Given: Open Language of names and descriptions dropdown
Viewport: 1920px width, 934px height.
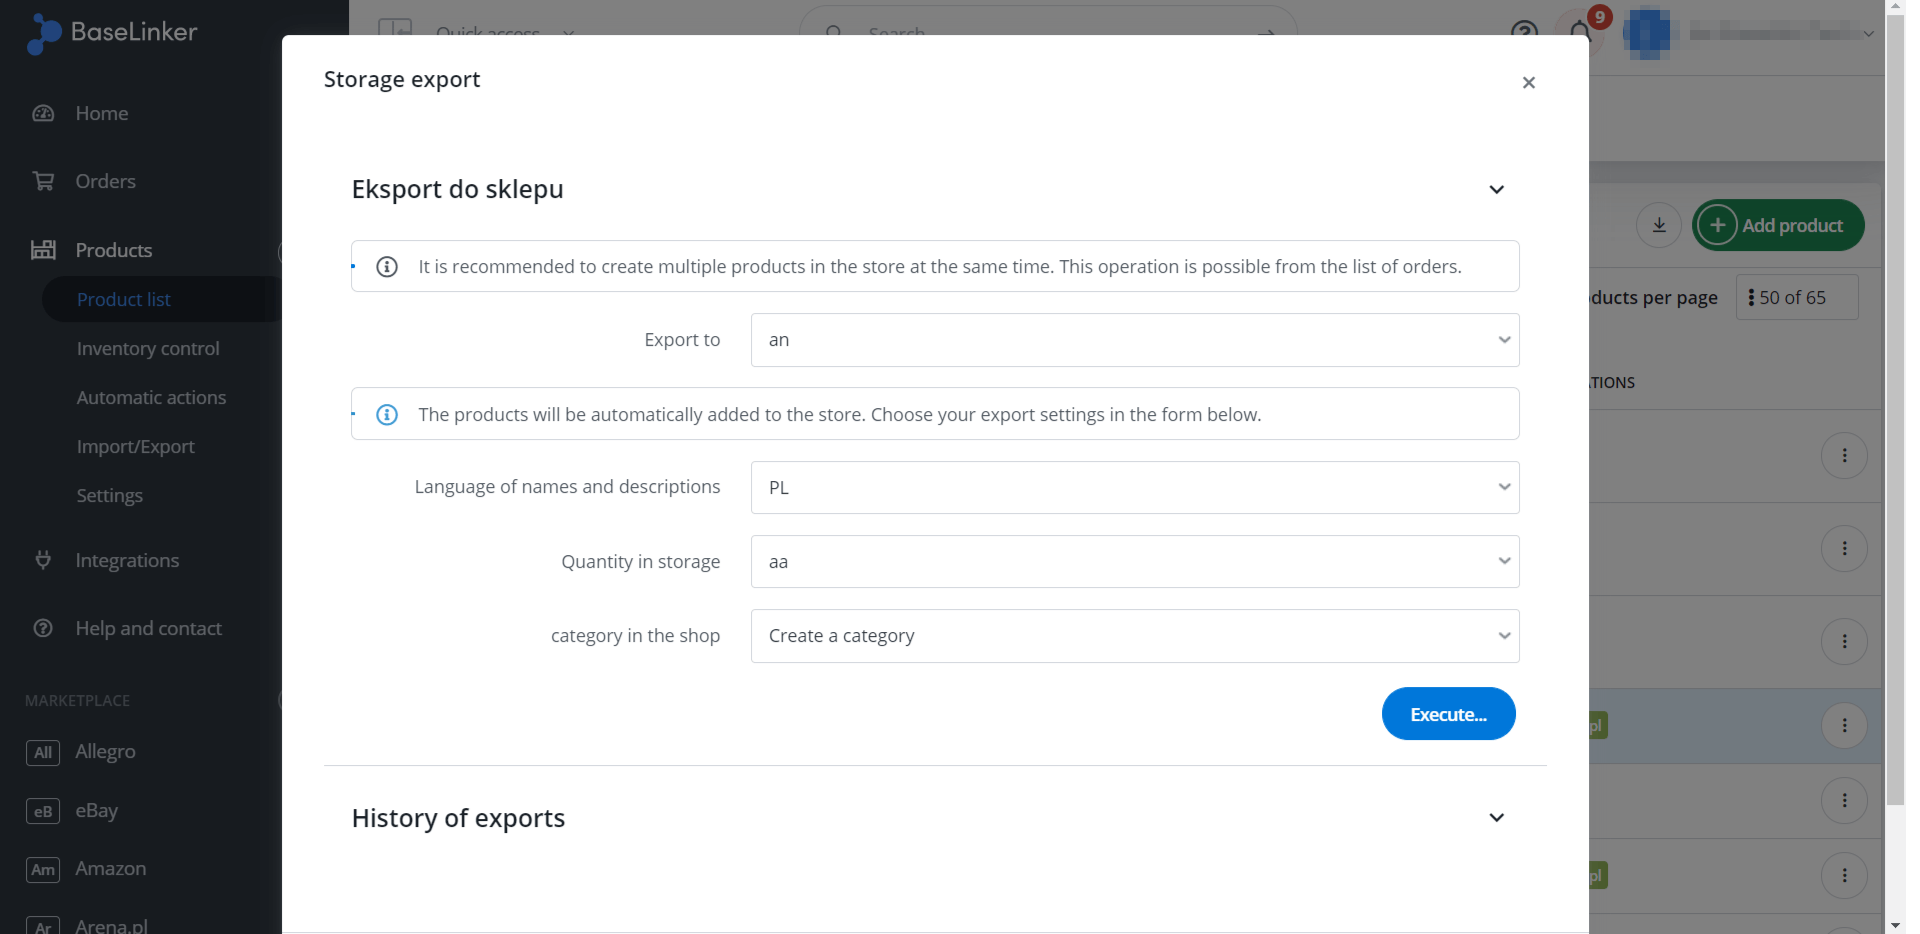Looking at the screenshot, I should (1135, 488).
